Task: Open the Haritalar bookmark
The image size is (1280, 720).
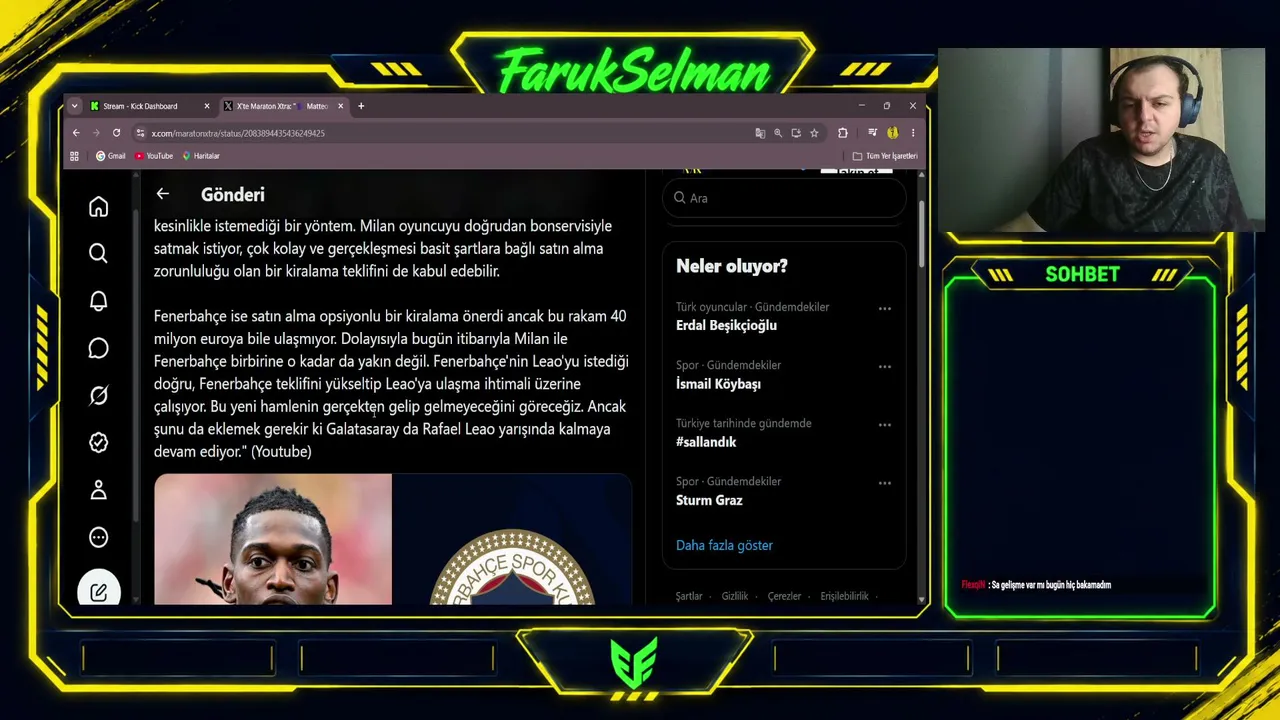Action: click(200, 156)
